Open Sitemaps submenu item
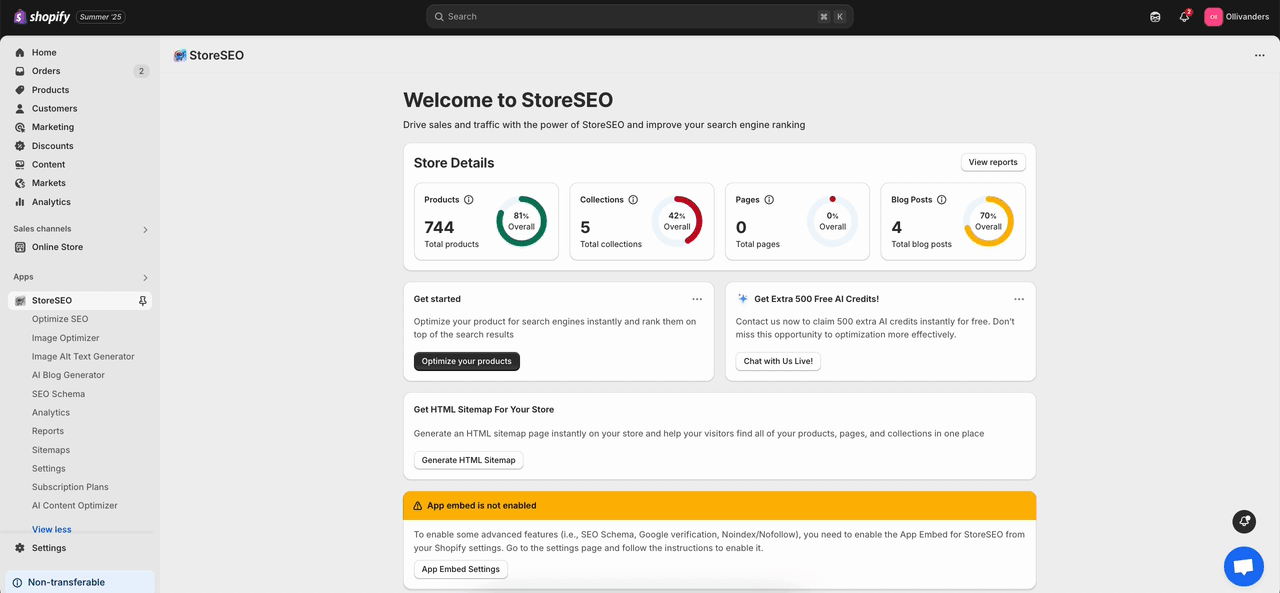Viewport: 1280px width, 593px height. click(x=51, y=450)
